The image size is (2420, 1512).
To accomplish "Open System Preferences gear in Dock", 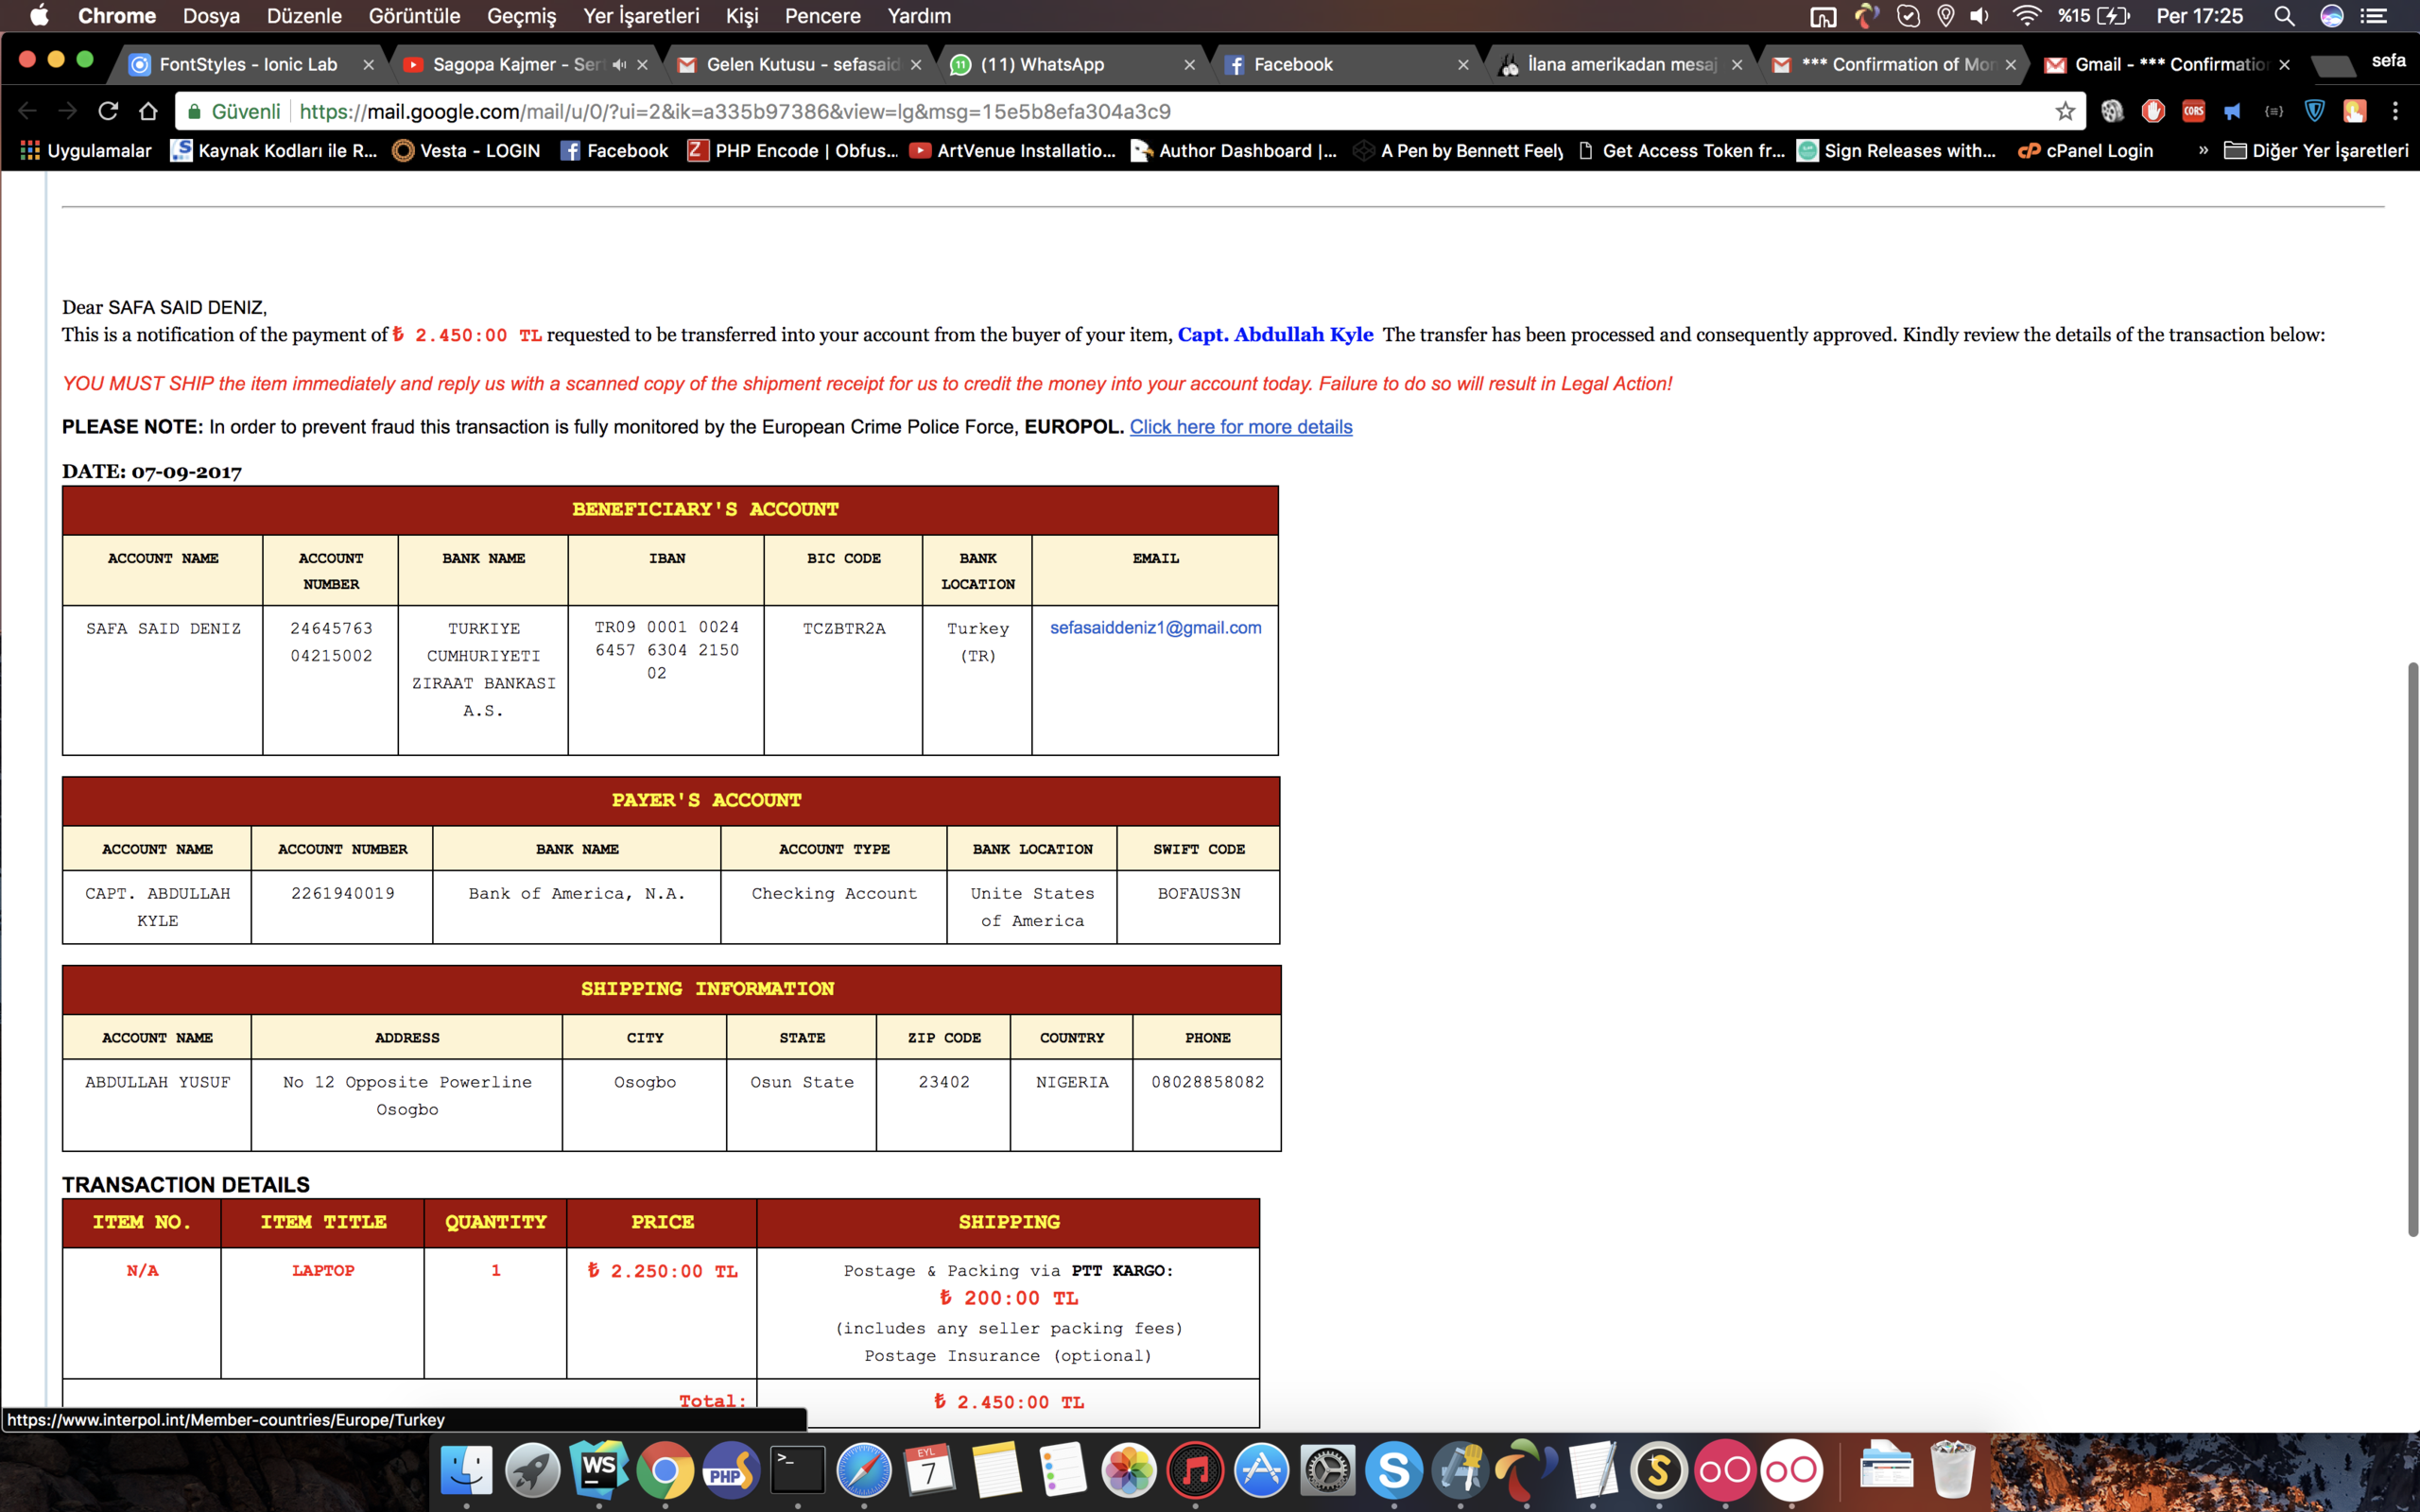I will 1328,1471.
